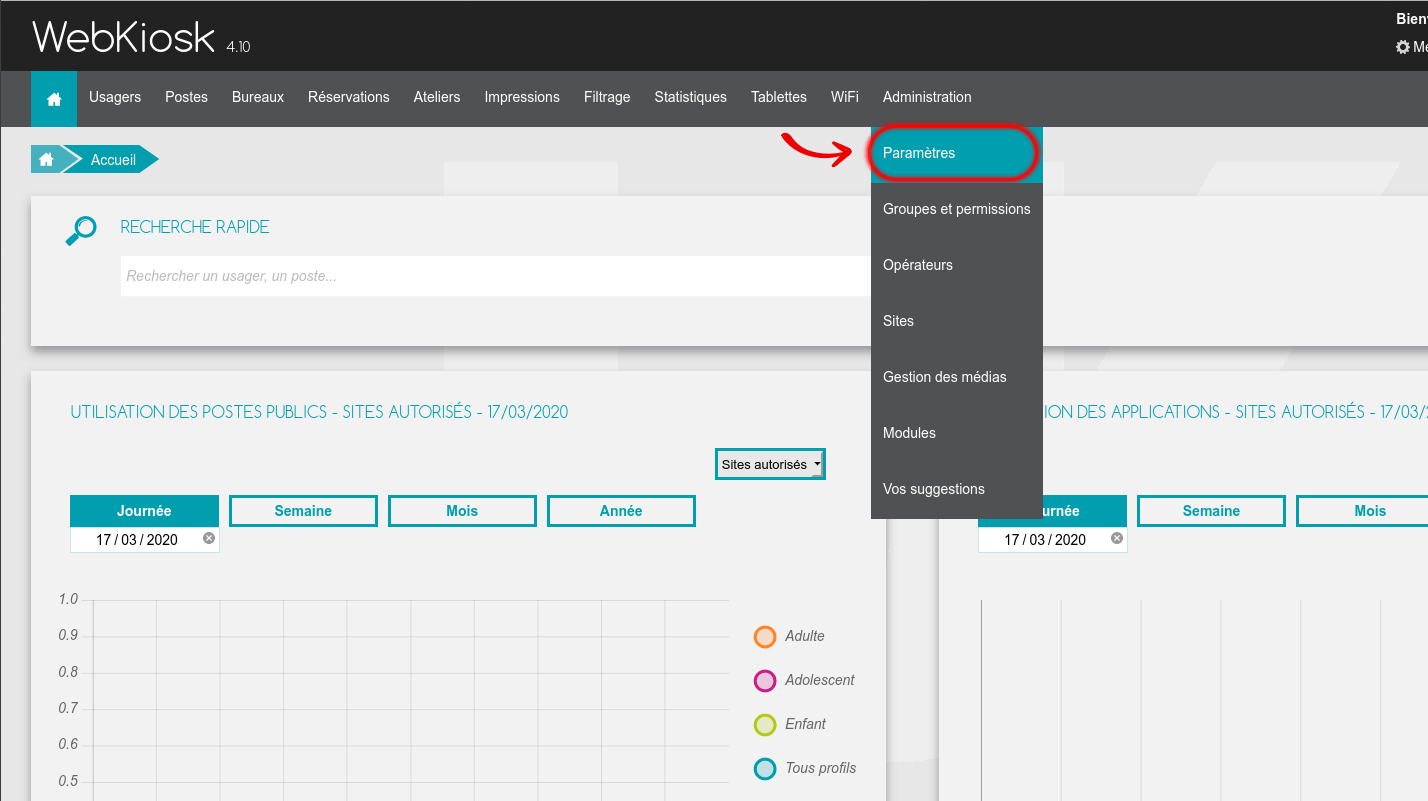Click the Utilisation des postes publics heading
This screenshot has width=1428, height=801.
tap(319, 412)
